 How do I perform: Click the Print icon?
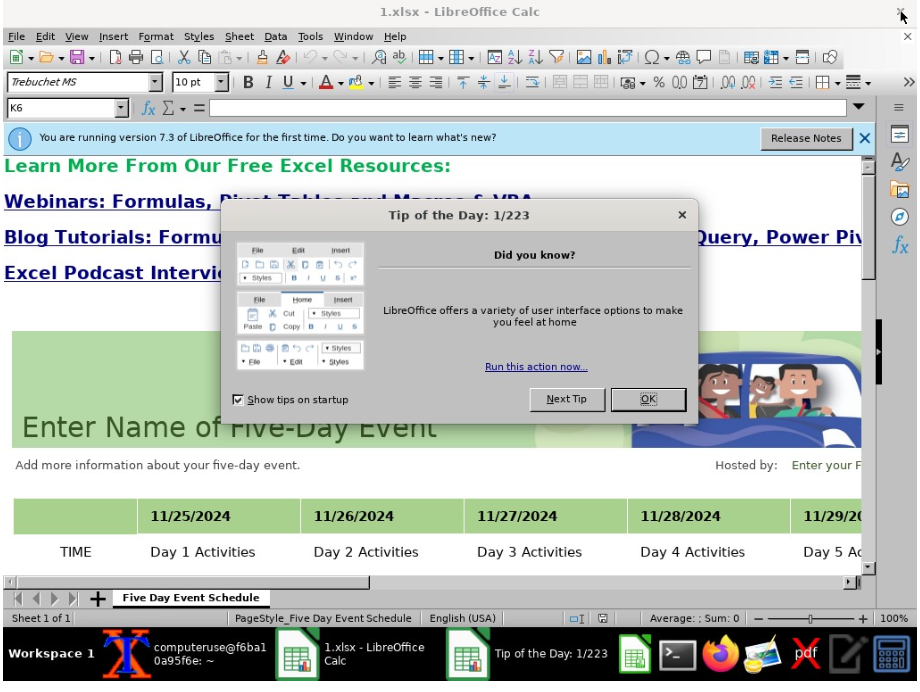[x=136, y=57]
